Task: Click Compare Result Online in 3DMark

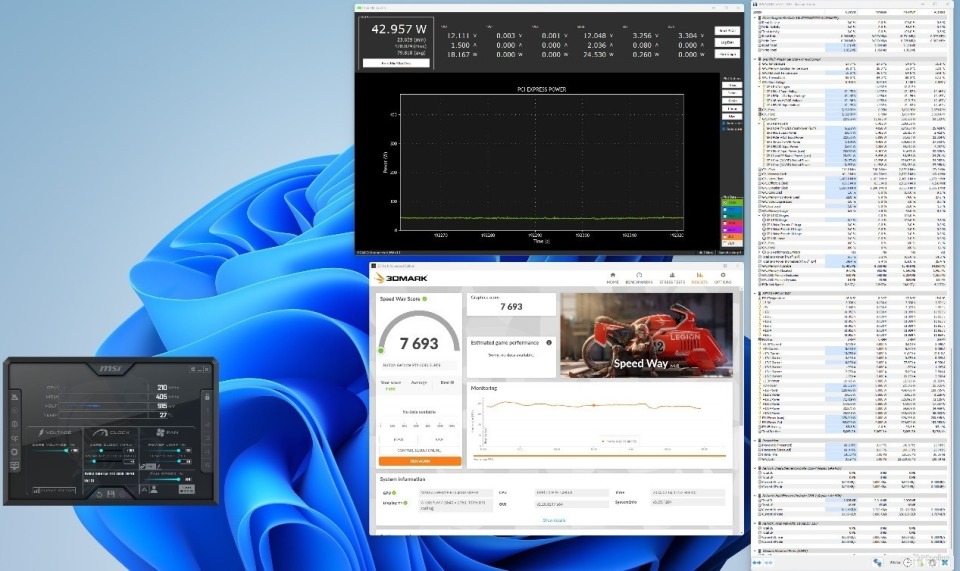Action: click(x=419, y=450)
